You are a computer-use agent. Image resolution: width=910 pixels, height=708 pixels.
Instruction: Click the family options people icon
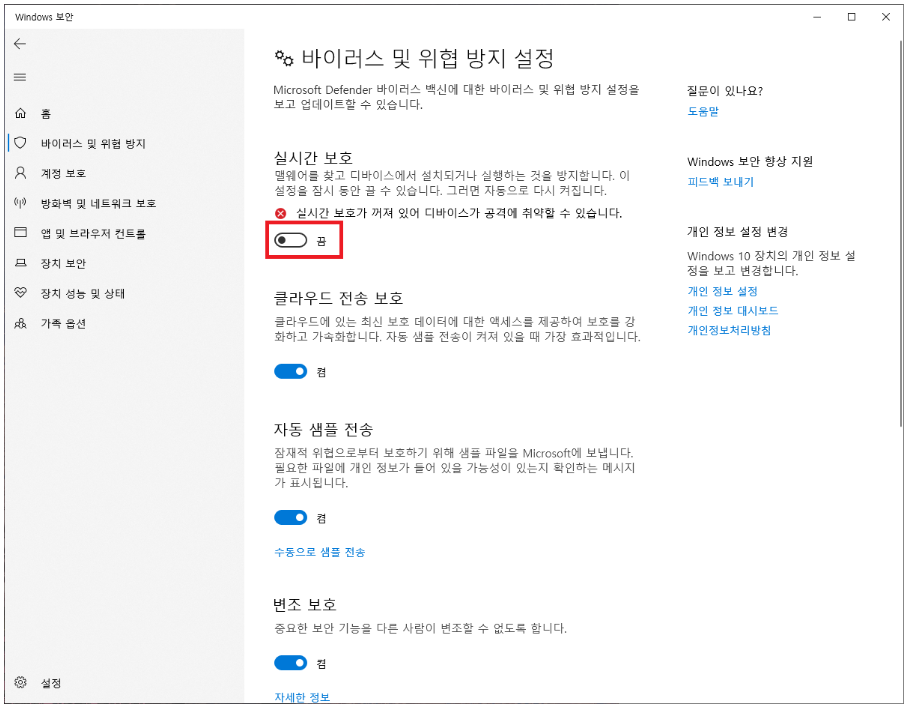click(20, 323)
